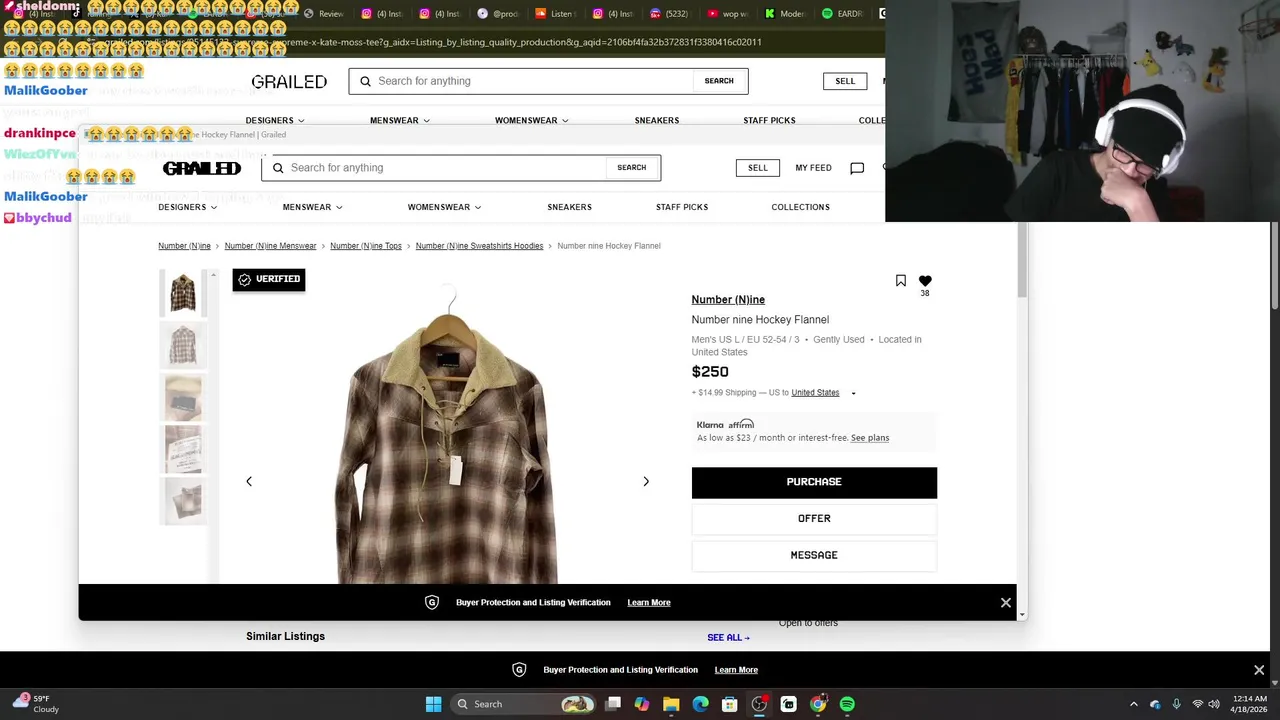
Task: Open Spotify from the taskbar
Action: pos(847,704)
